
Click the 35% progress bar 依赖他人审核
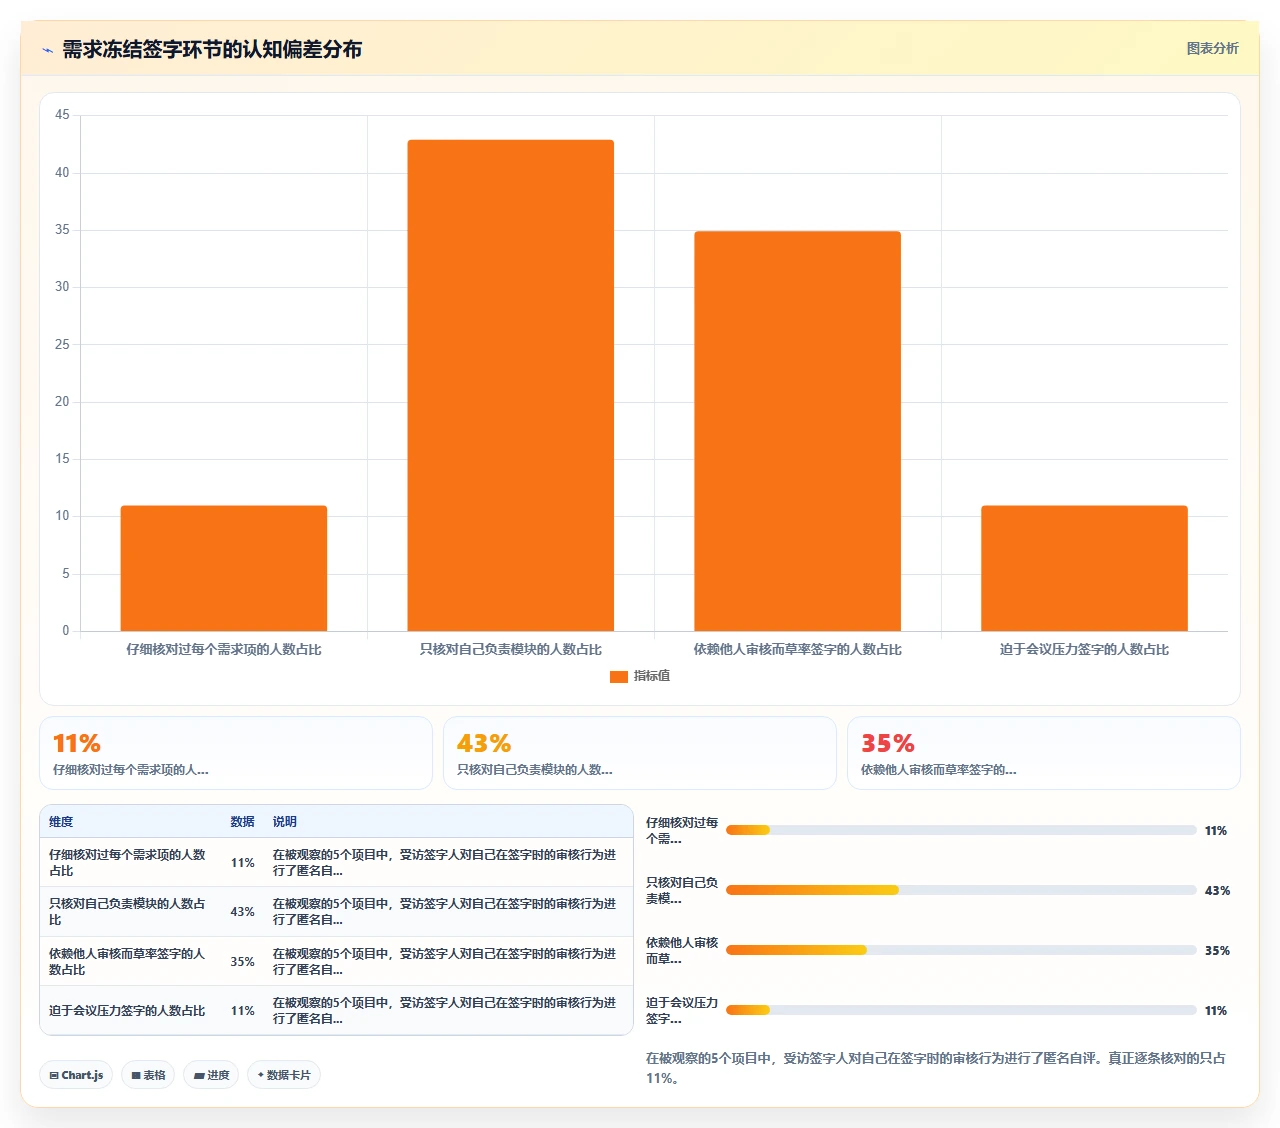pyautogui.click(x=961, y=950)
